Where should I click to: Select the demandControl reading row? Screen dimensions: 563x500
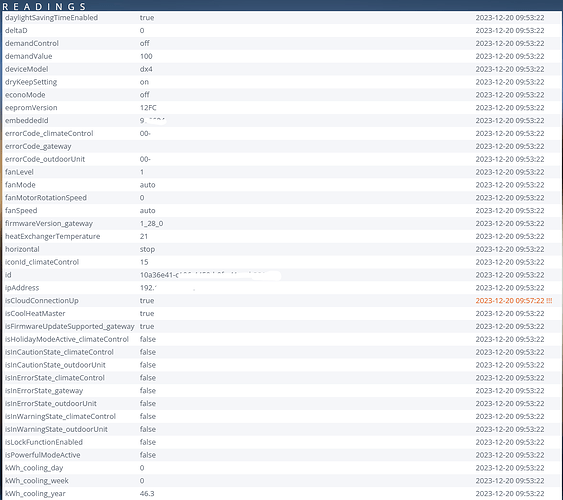tap(281, 43)
